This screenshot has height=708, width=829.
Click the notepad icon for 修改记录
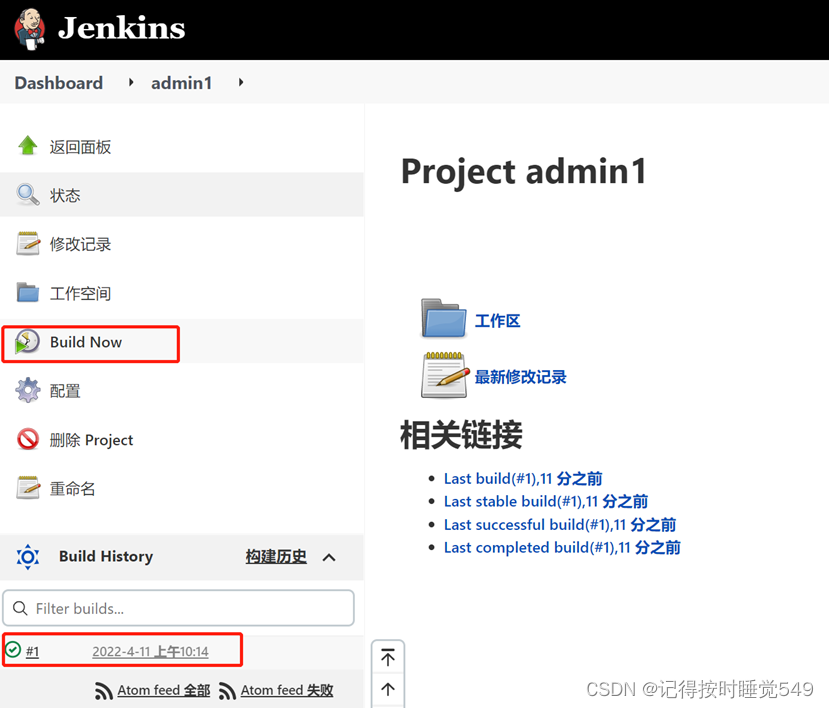(27, 243)
